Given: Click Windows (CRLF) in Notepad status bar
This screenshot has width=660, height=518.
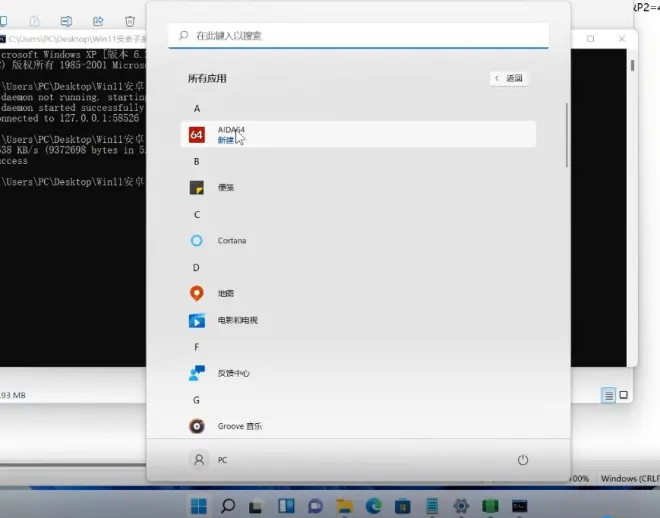Looking at the screenshot, I should (x=630, y=478).
